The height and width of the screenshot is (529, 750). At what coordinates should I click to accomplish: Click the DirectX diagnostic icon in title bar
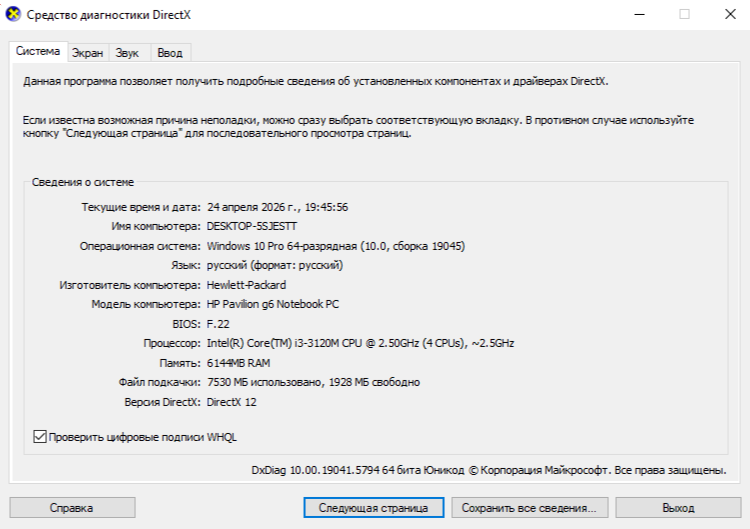tap(13, 14)
